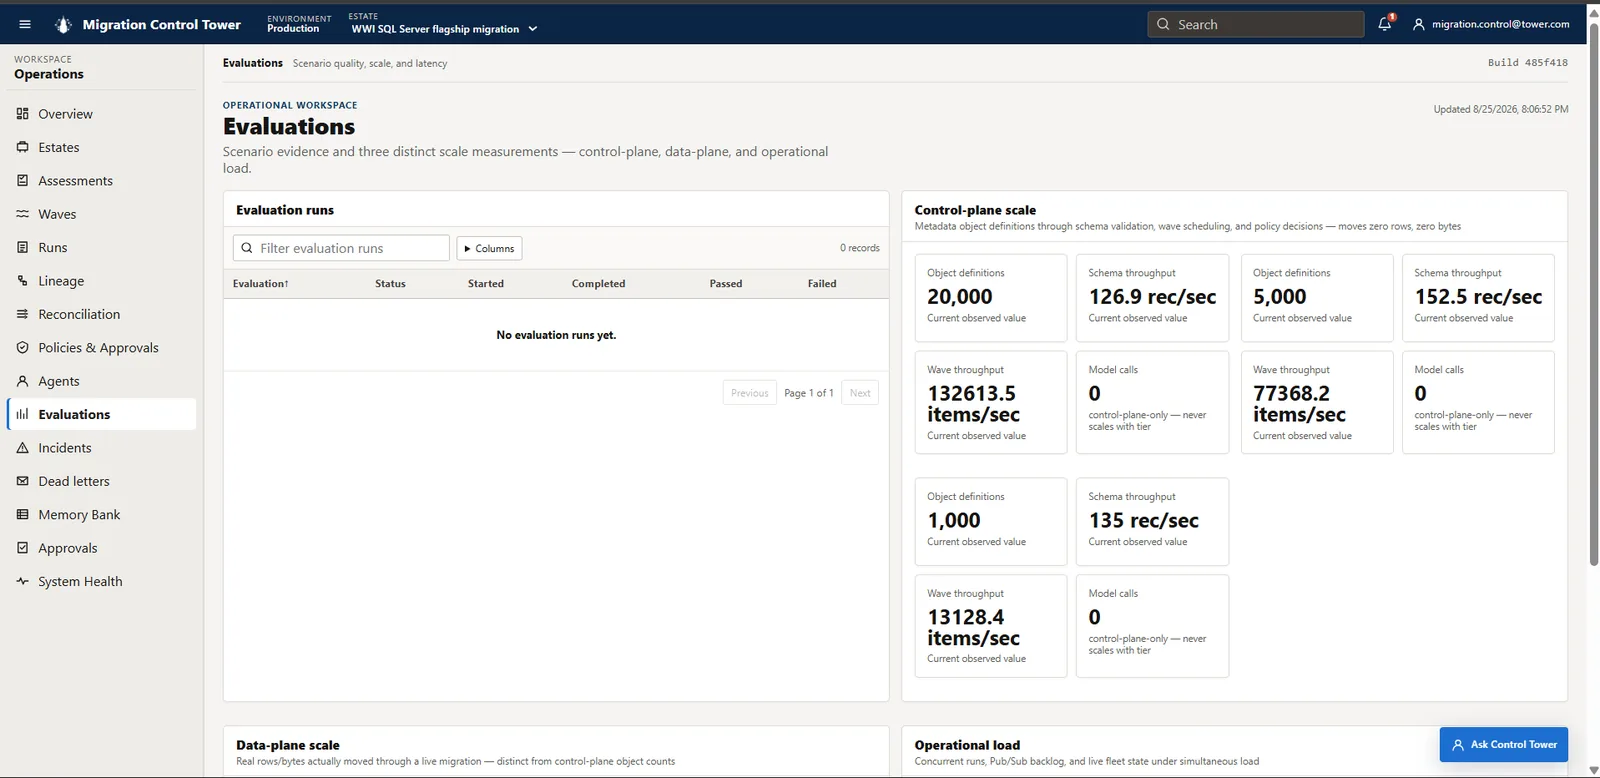The width and height of the screenshot is (1600, 778).
Task: Click the Previous page button
Action: pos(750,393)
